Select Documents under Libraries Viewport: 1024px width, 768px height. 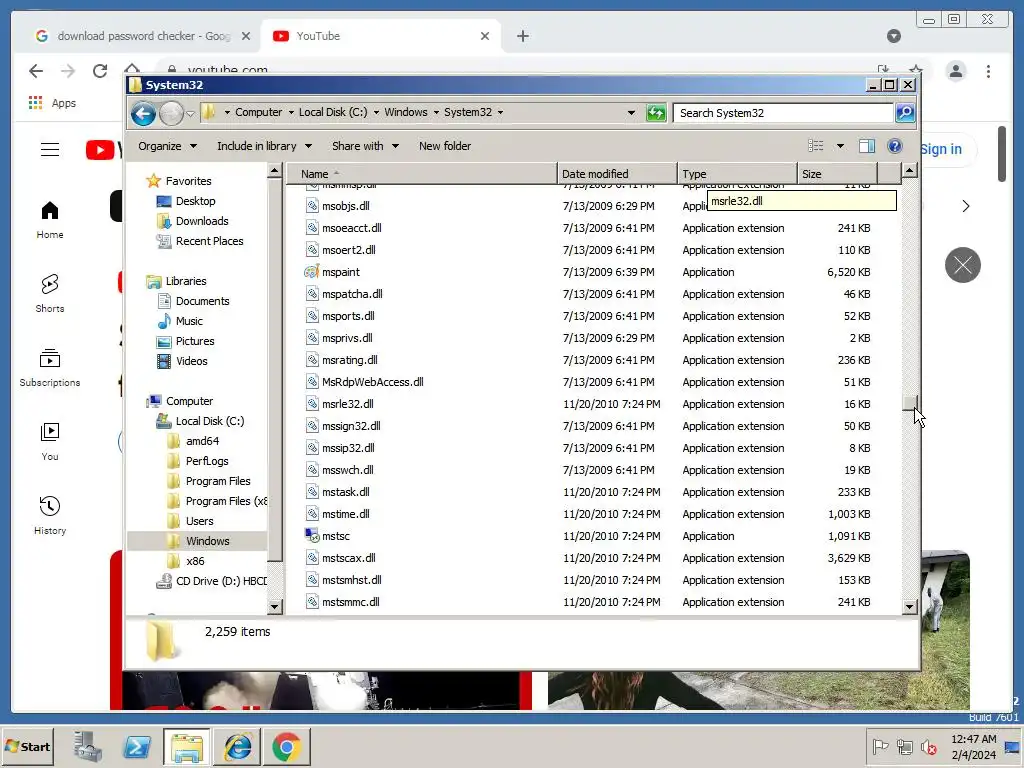pyautogui.click(x=202, y=301)
